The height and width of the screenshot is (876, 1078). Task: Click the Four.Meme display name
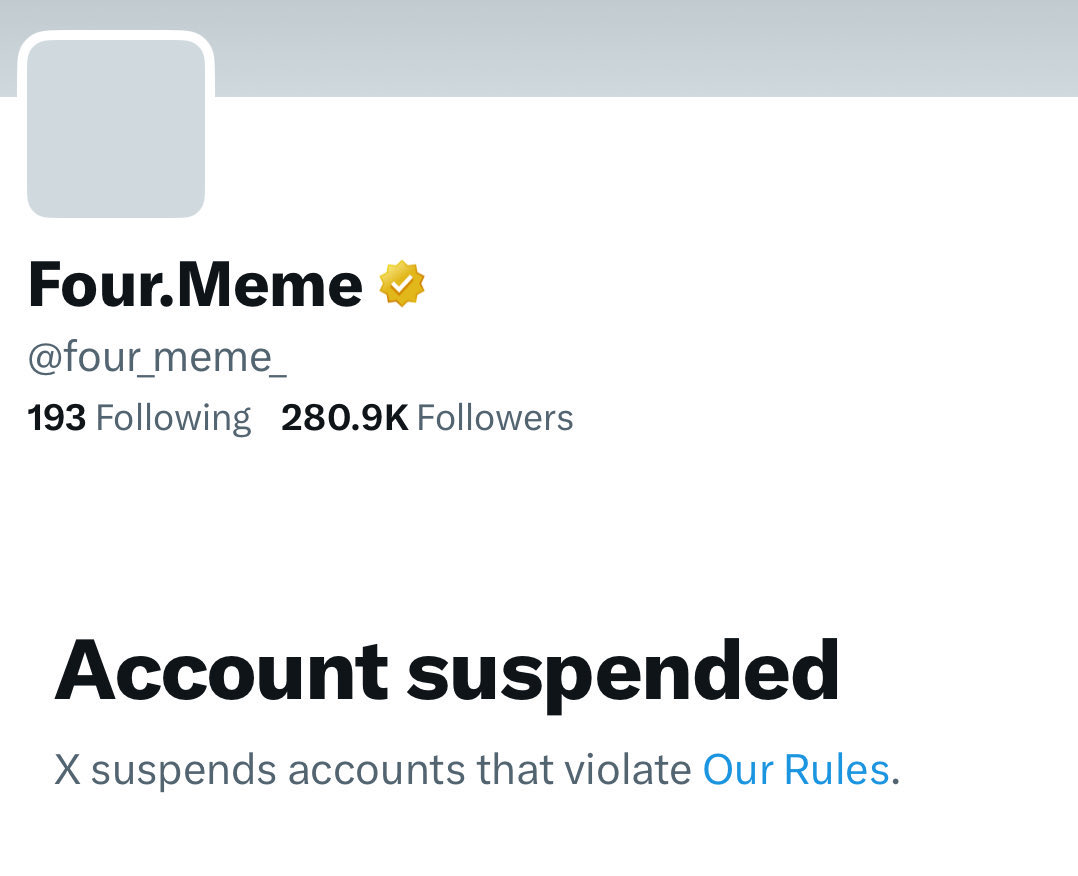click(x=195, y=284)
